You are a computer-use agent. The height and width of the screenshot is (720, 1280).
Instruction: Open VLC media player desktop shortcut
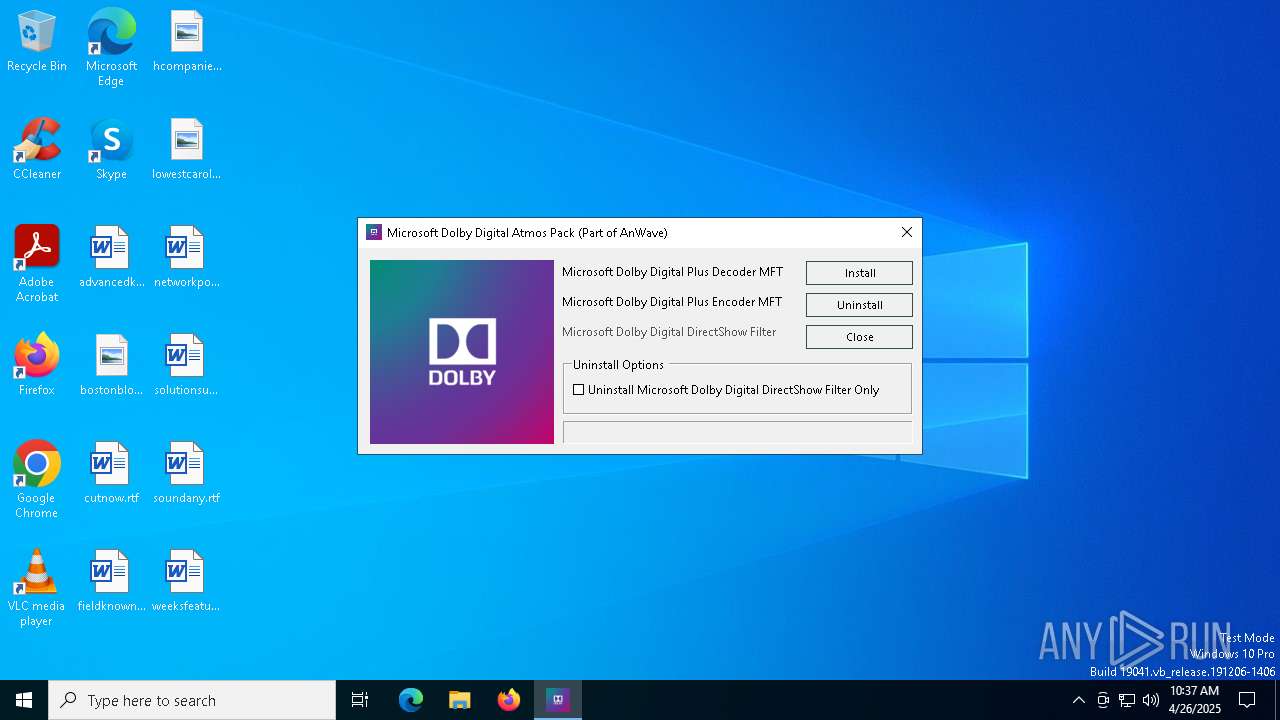coord(37,588)
